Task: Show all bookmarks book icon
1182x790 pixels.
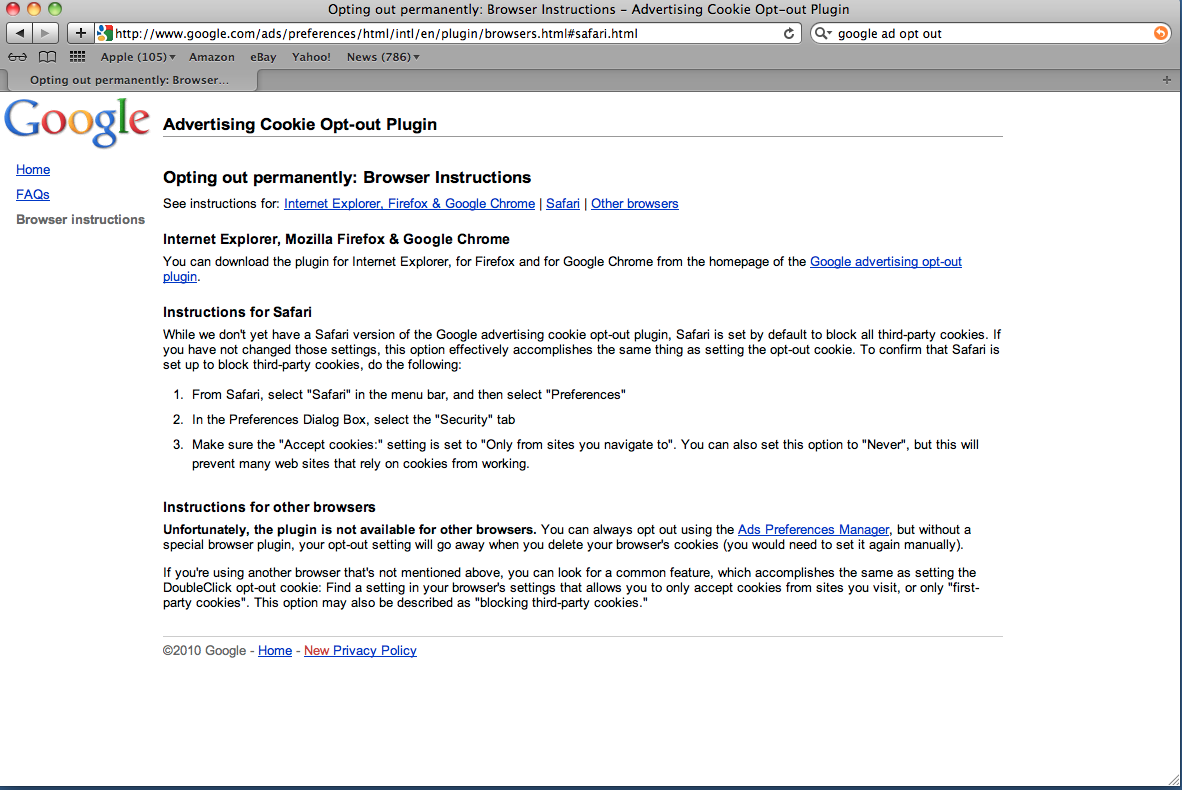Action: pyautogui.click(x=47, y=57)
